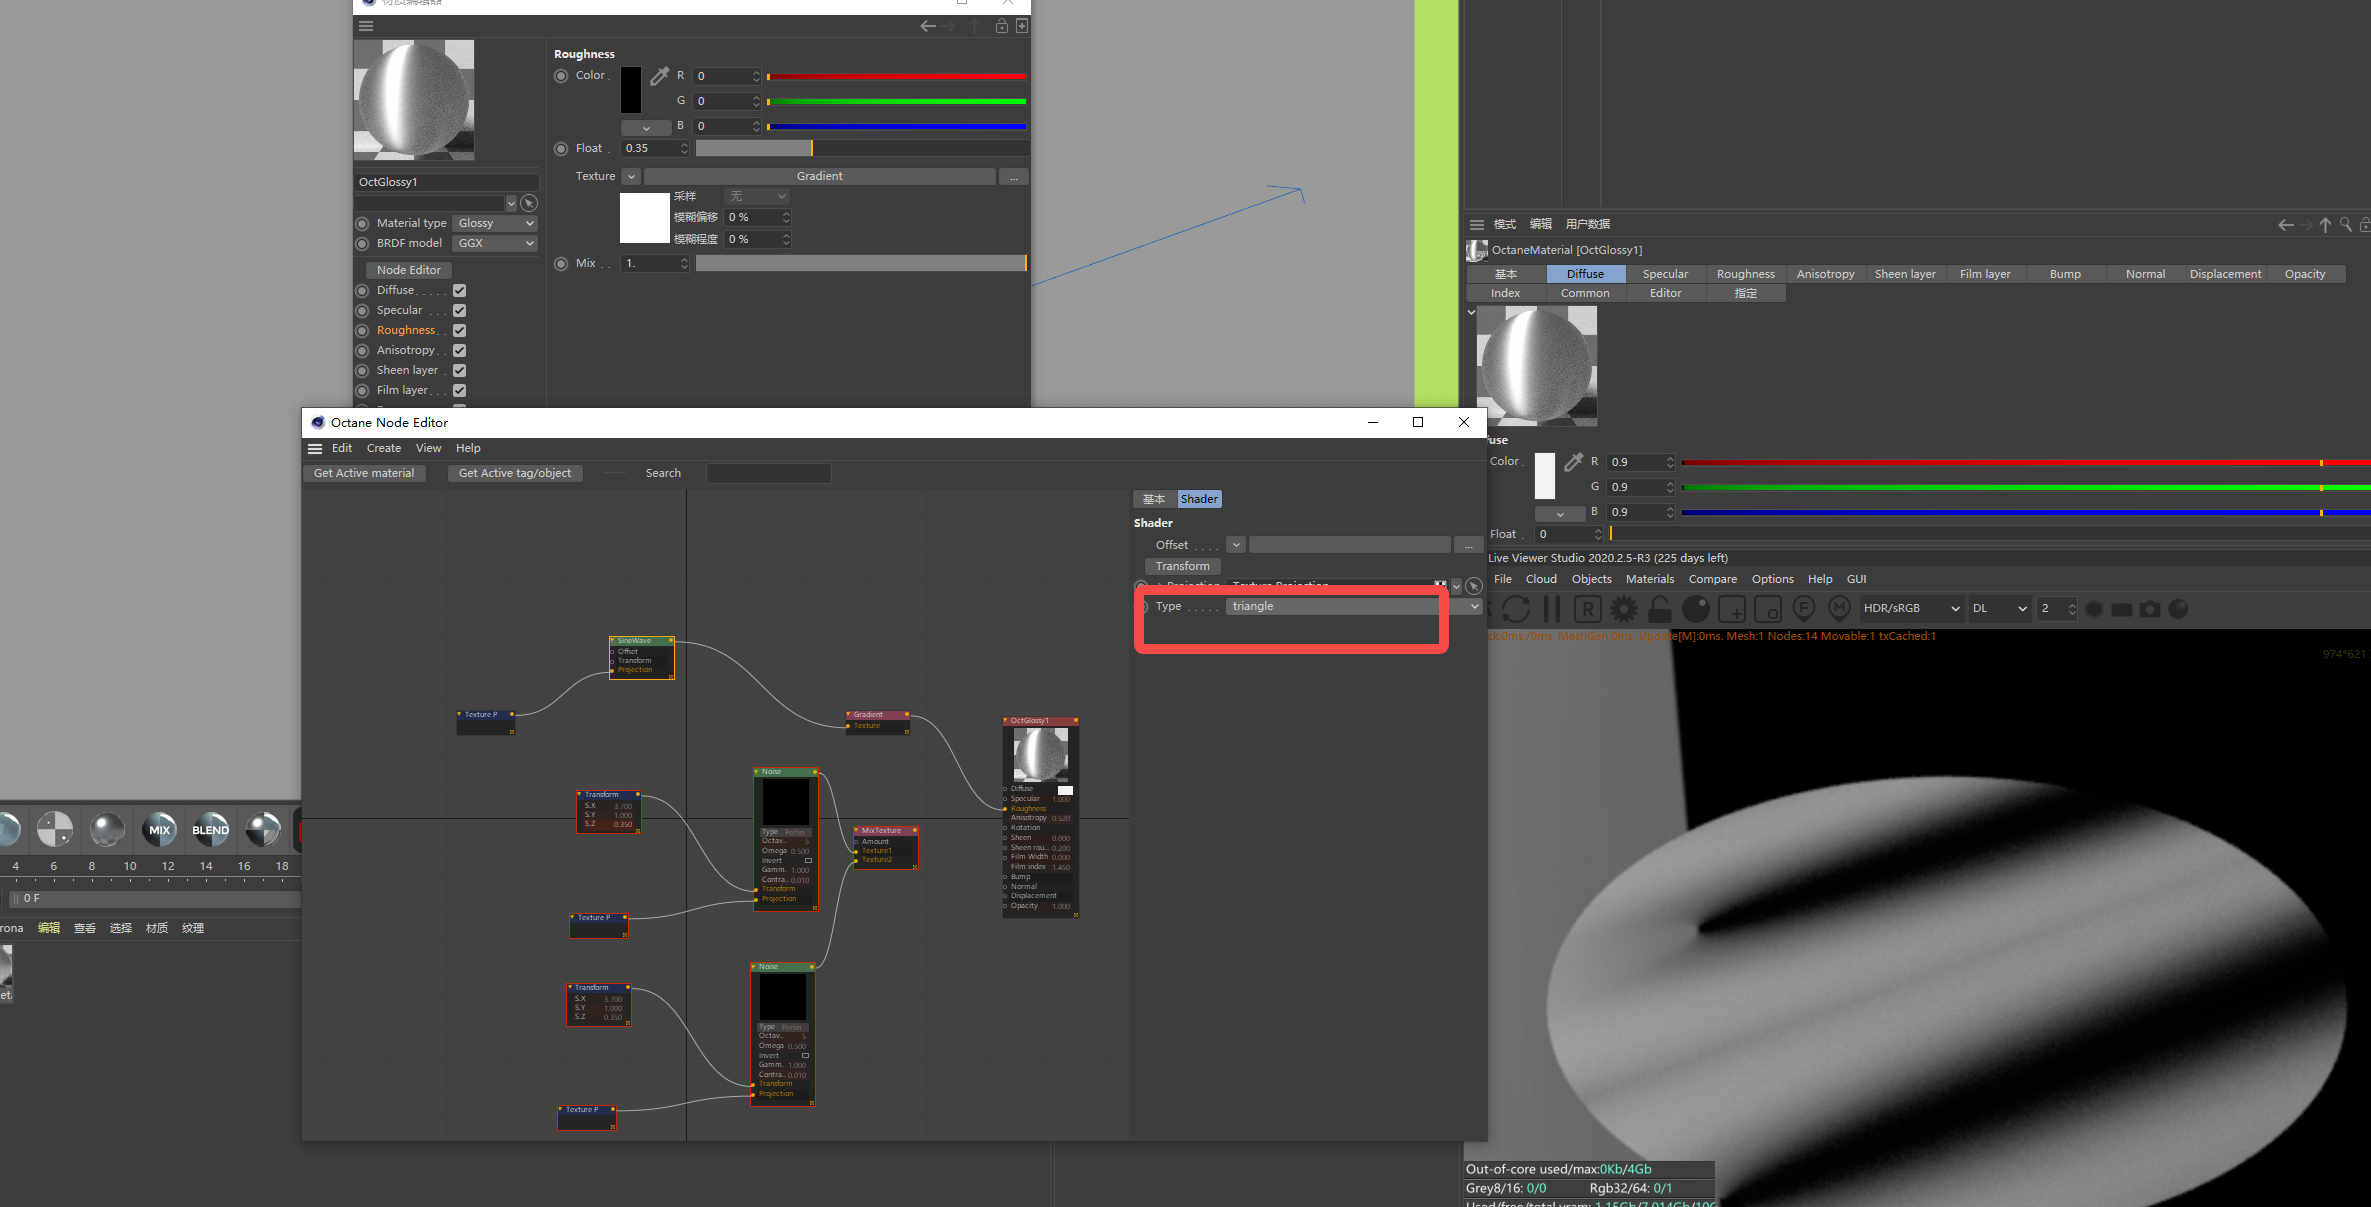Image resolution: width=2371 pixels, height=1207 pixels.
Task: Select the material picker M icon
Action: (1840, 609)
